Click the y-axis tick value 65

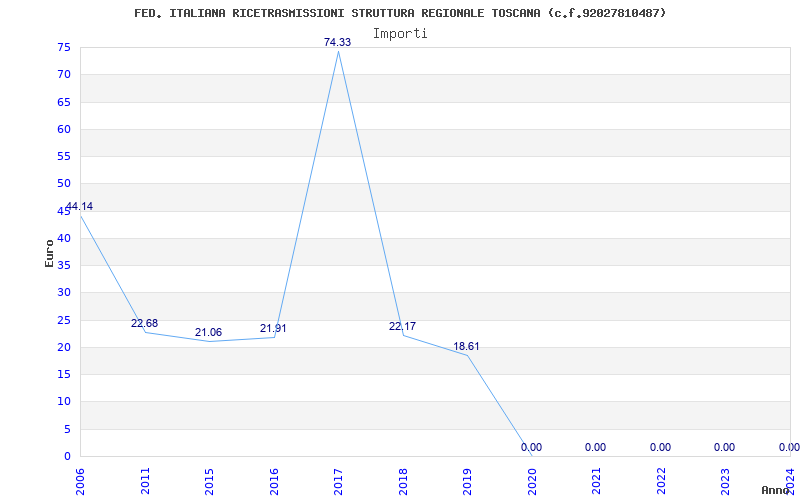[64, 102]
